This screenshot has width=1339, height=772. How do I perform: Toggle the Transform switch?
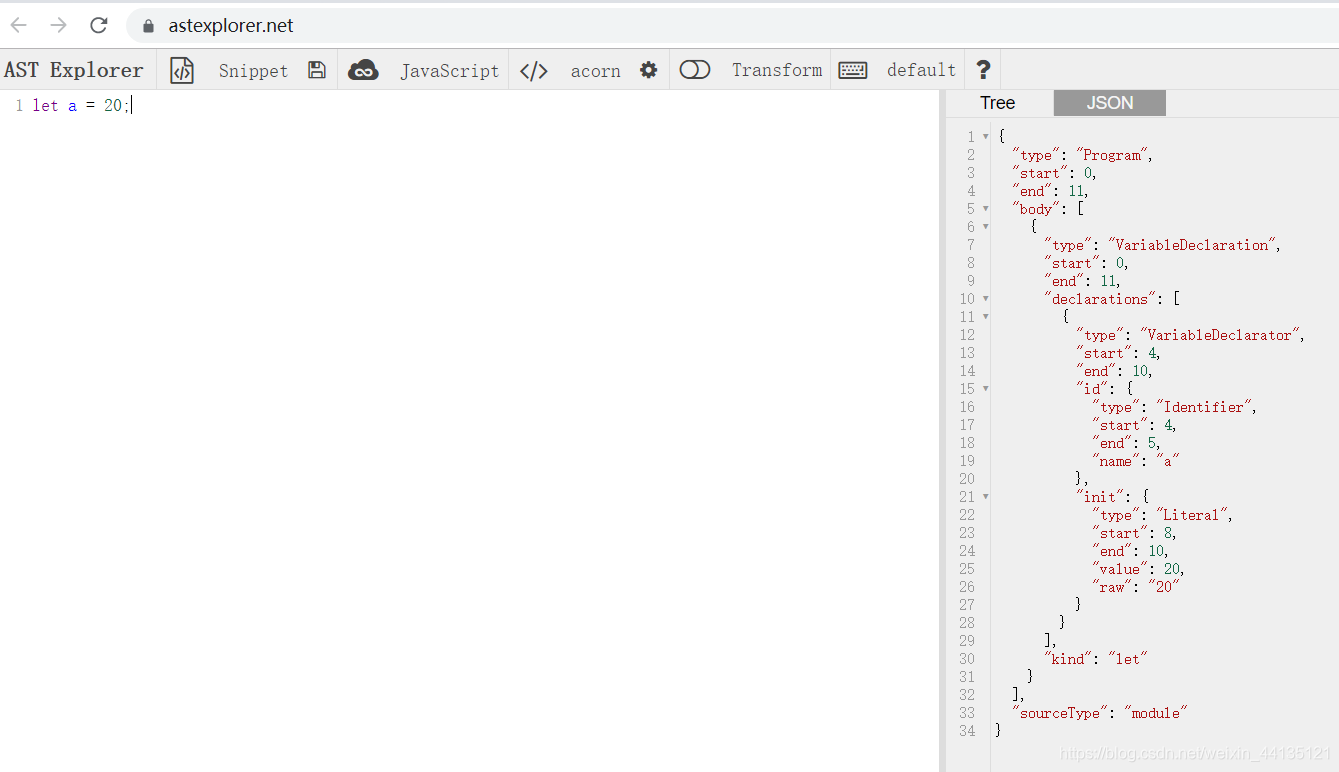click(x=695, y=70)
